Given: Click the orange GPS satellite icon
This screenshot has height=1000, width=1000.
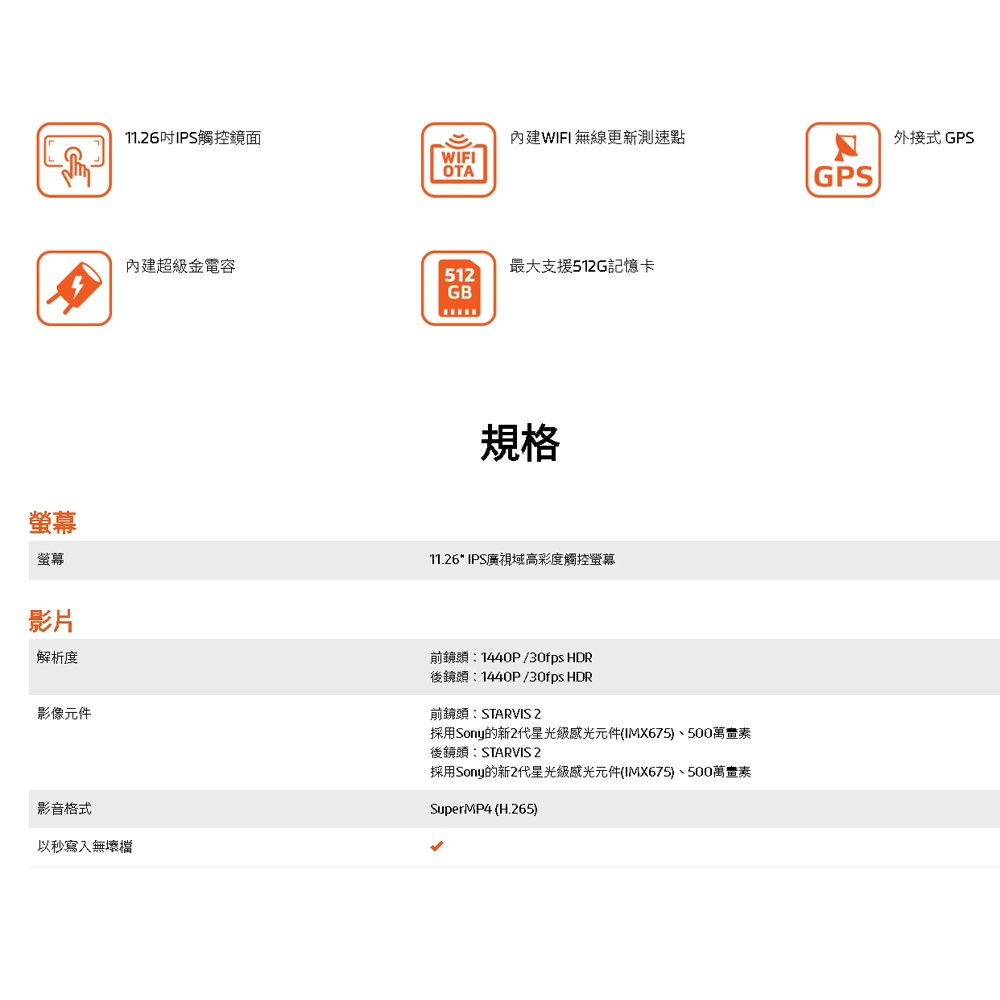Looking at the screenshot, I should [843, 160].
